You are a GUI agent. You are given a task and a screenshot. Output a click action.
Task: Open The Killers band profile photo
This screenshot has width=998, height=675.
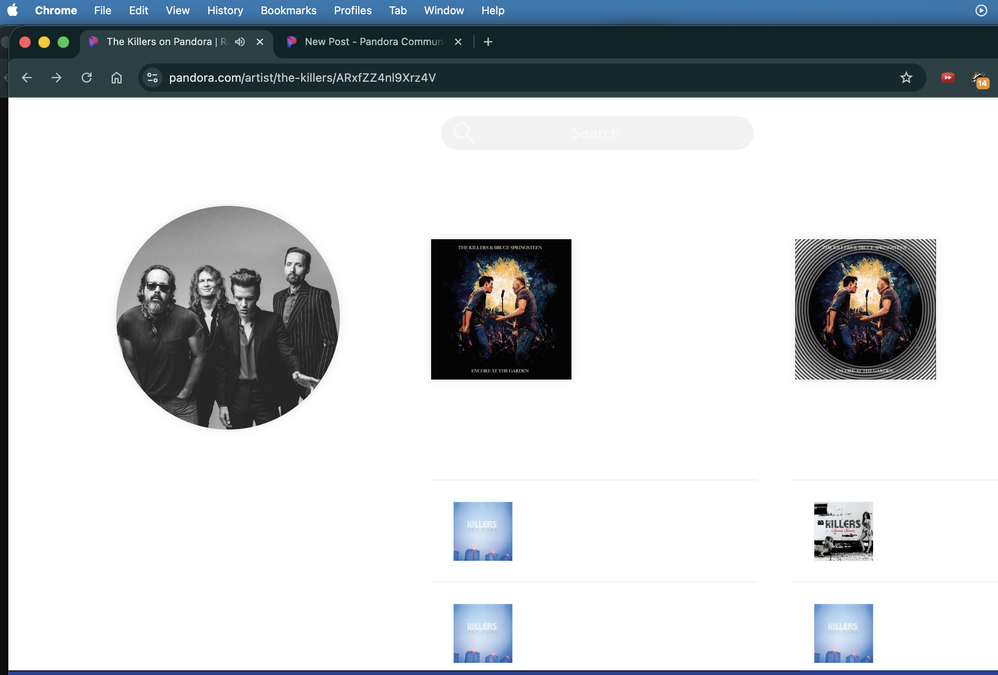pyautogui.click(x=228, y=317)
